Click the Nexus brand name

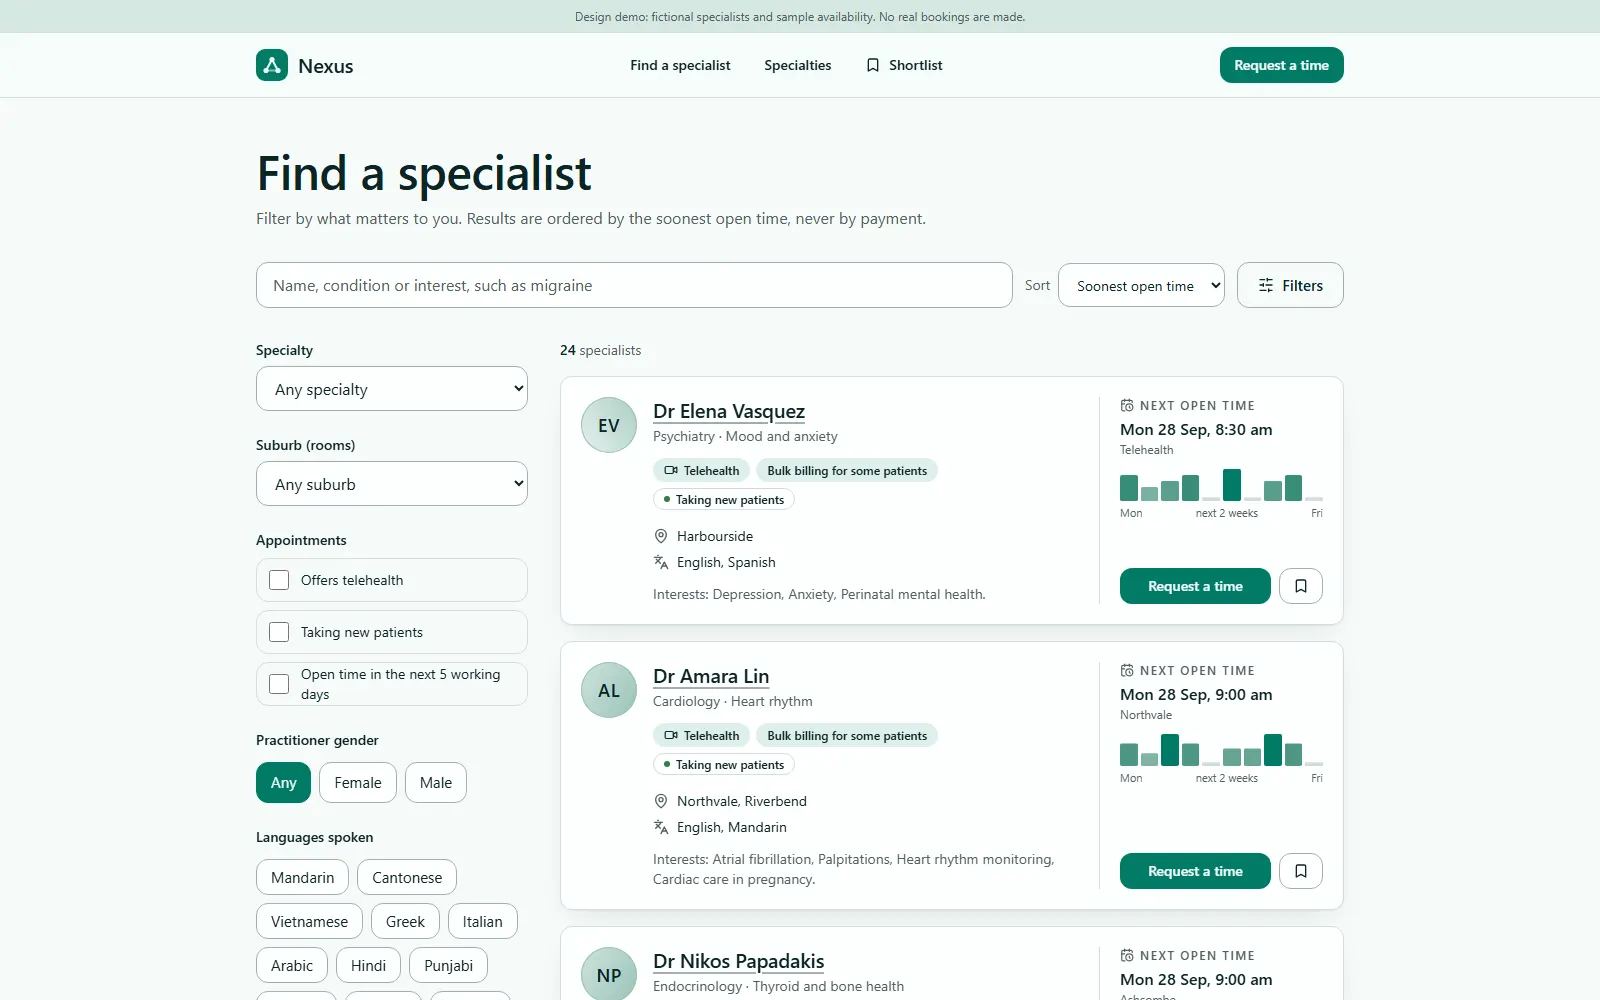point(326,66)
